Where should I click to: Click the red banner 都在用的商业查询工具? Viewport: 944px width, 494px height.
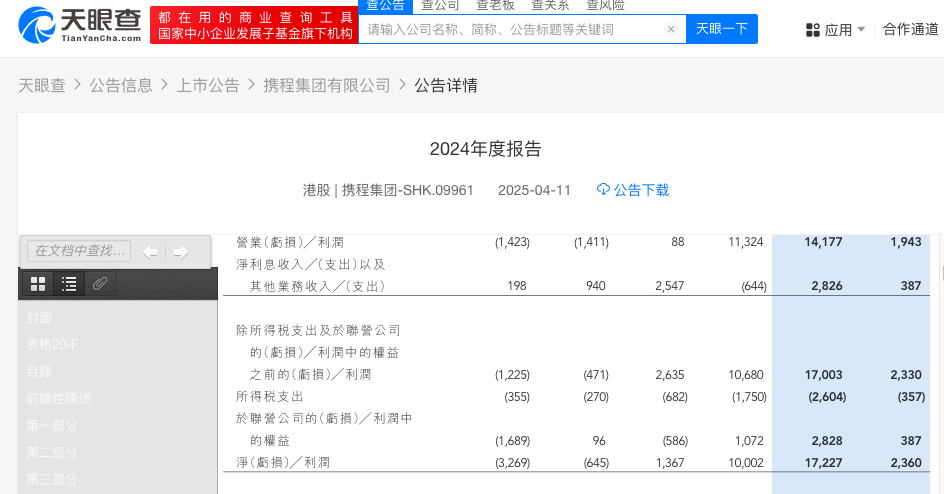254,25
